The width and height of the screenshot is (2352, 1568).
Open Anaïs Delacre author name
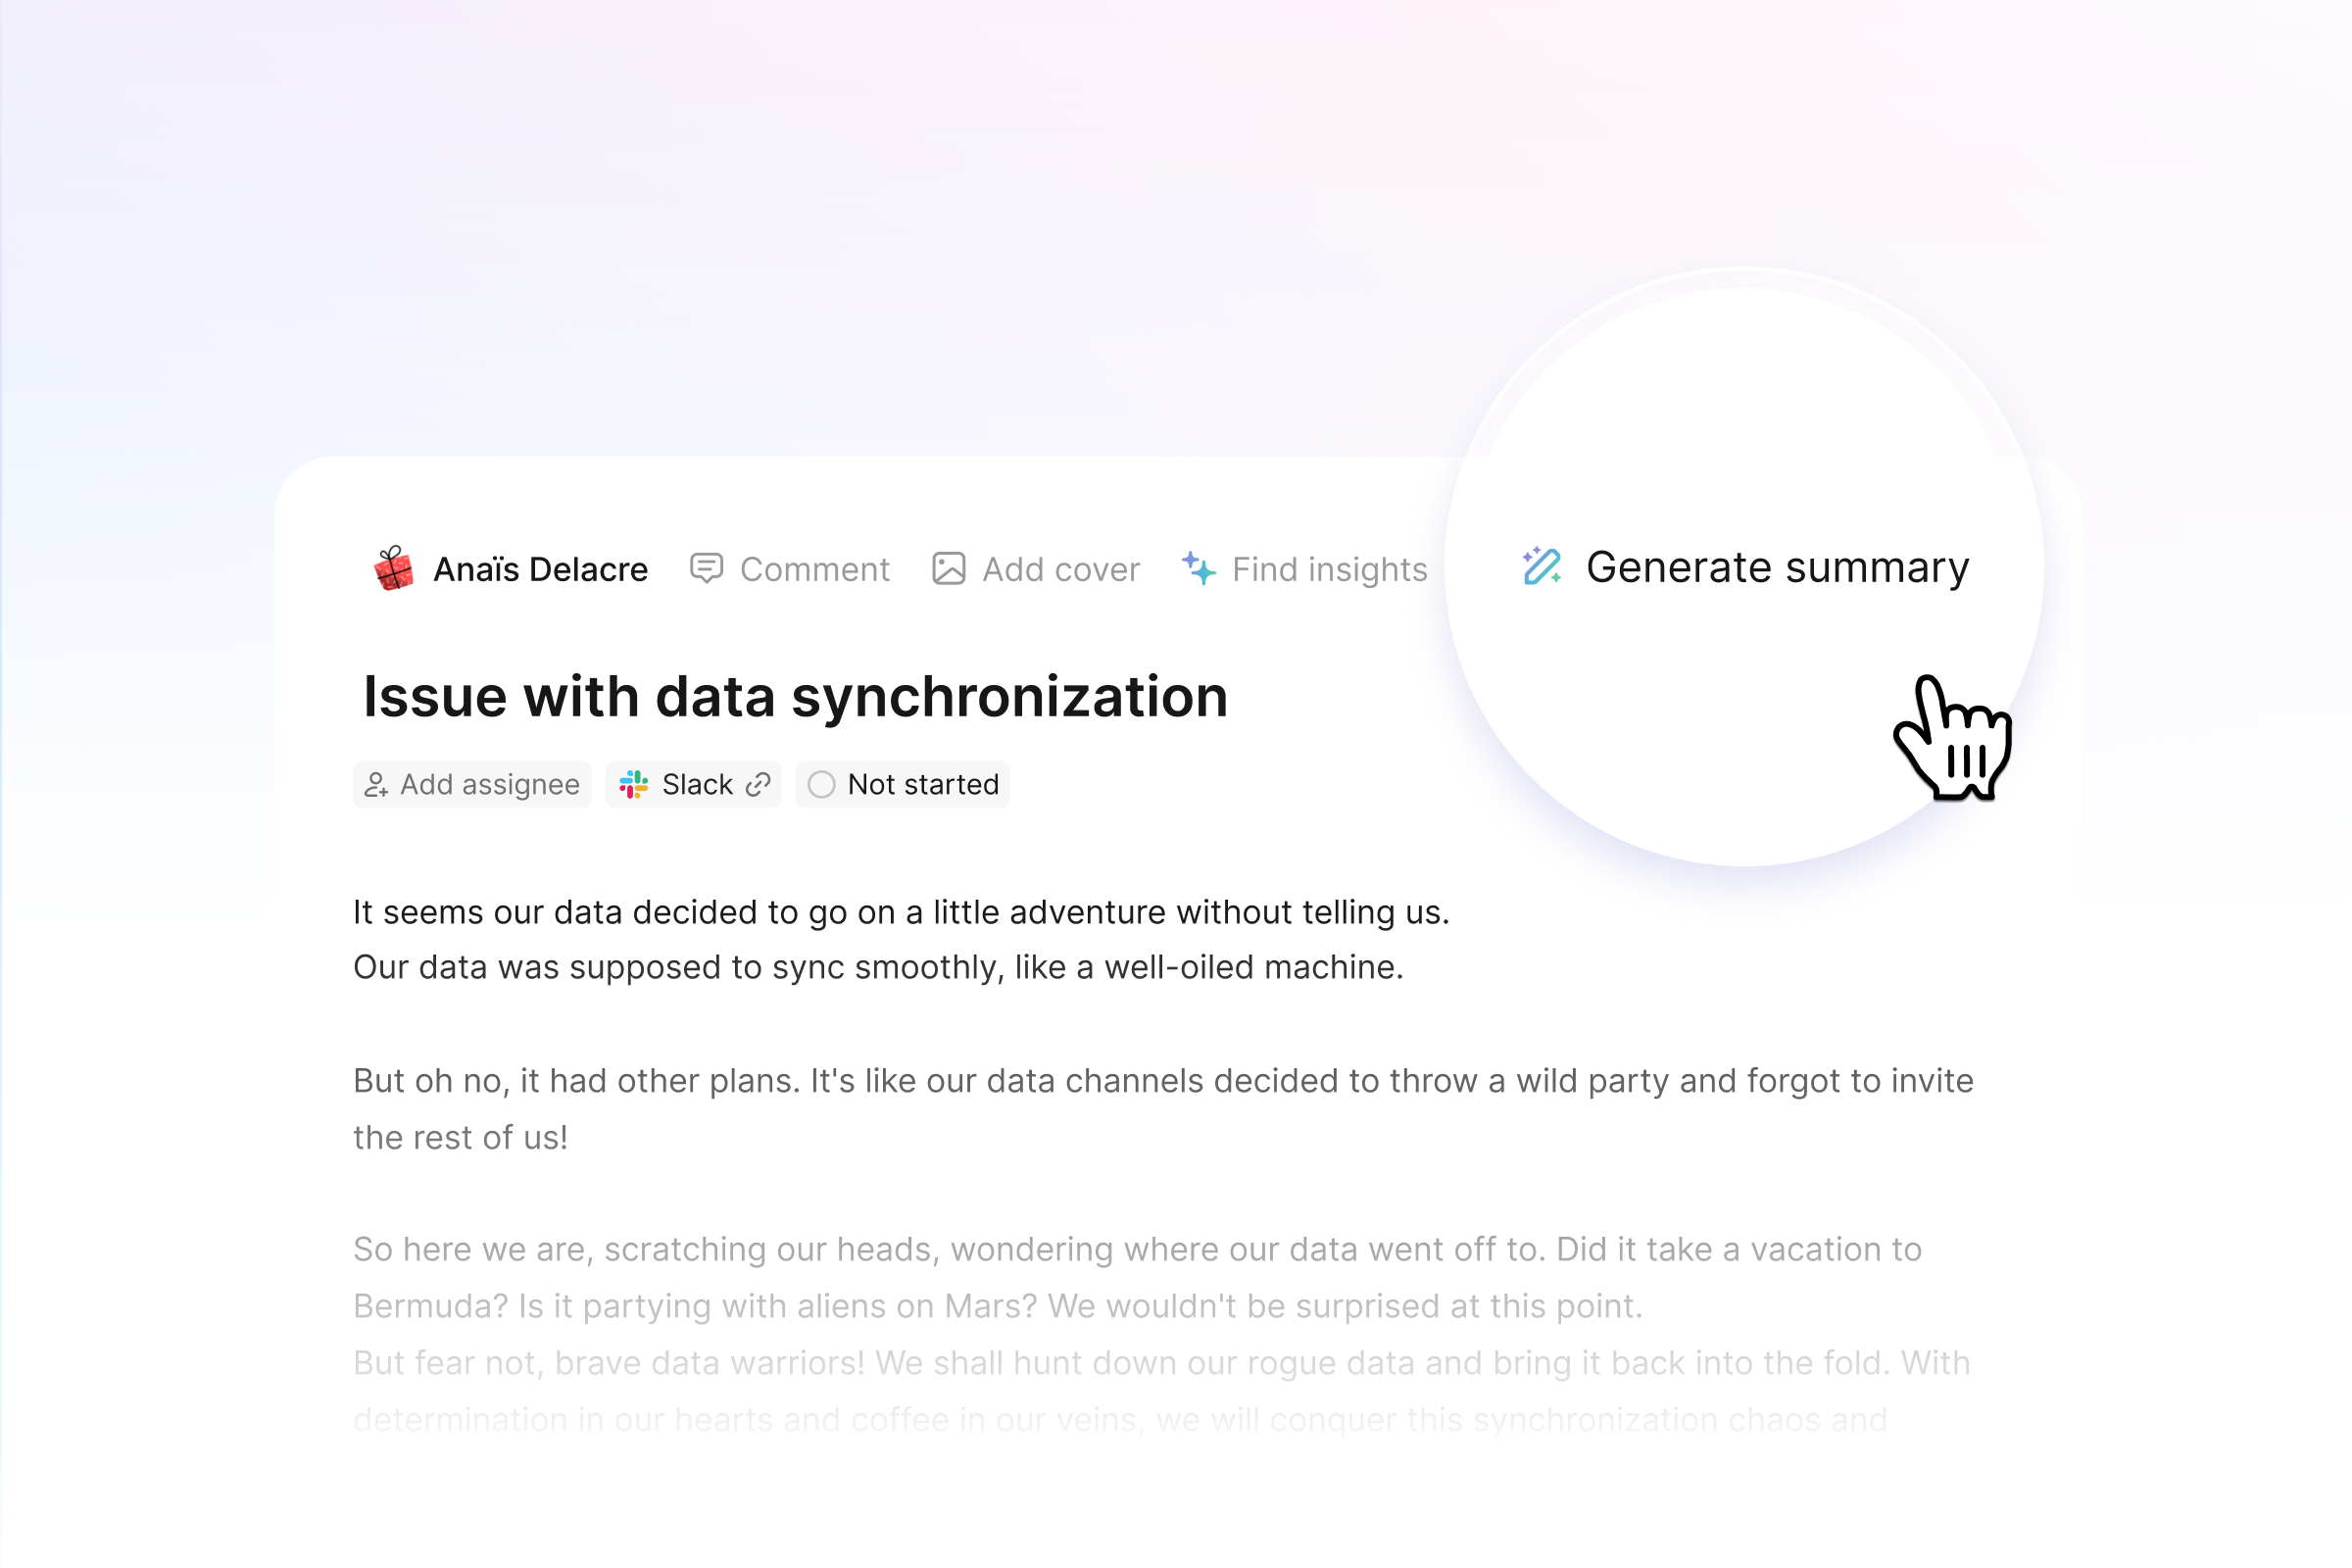(540, 569)
